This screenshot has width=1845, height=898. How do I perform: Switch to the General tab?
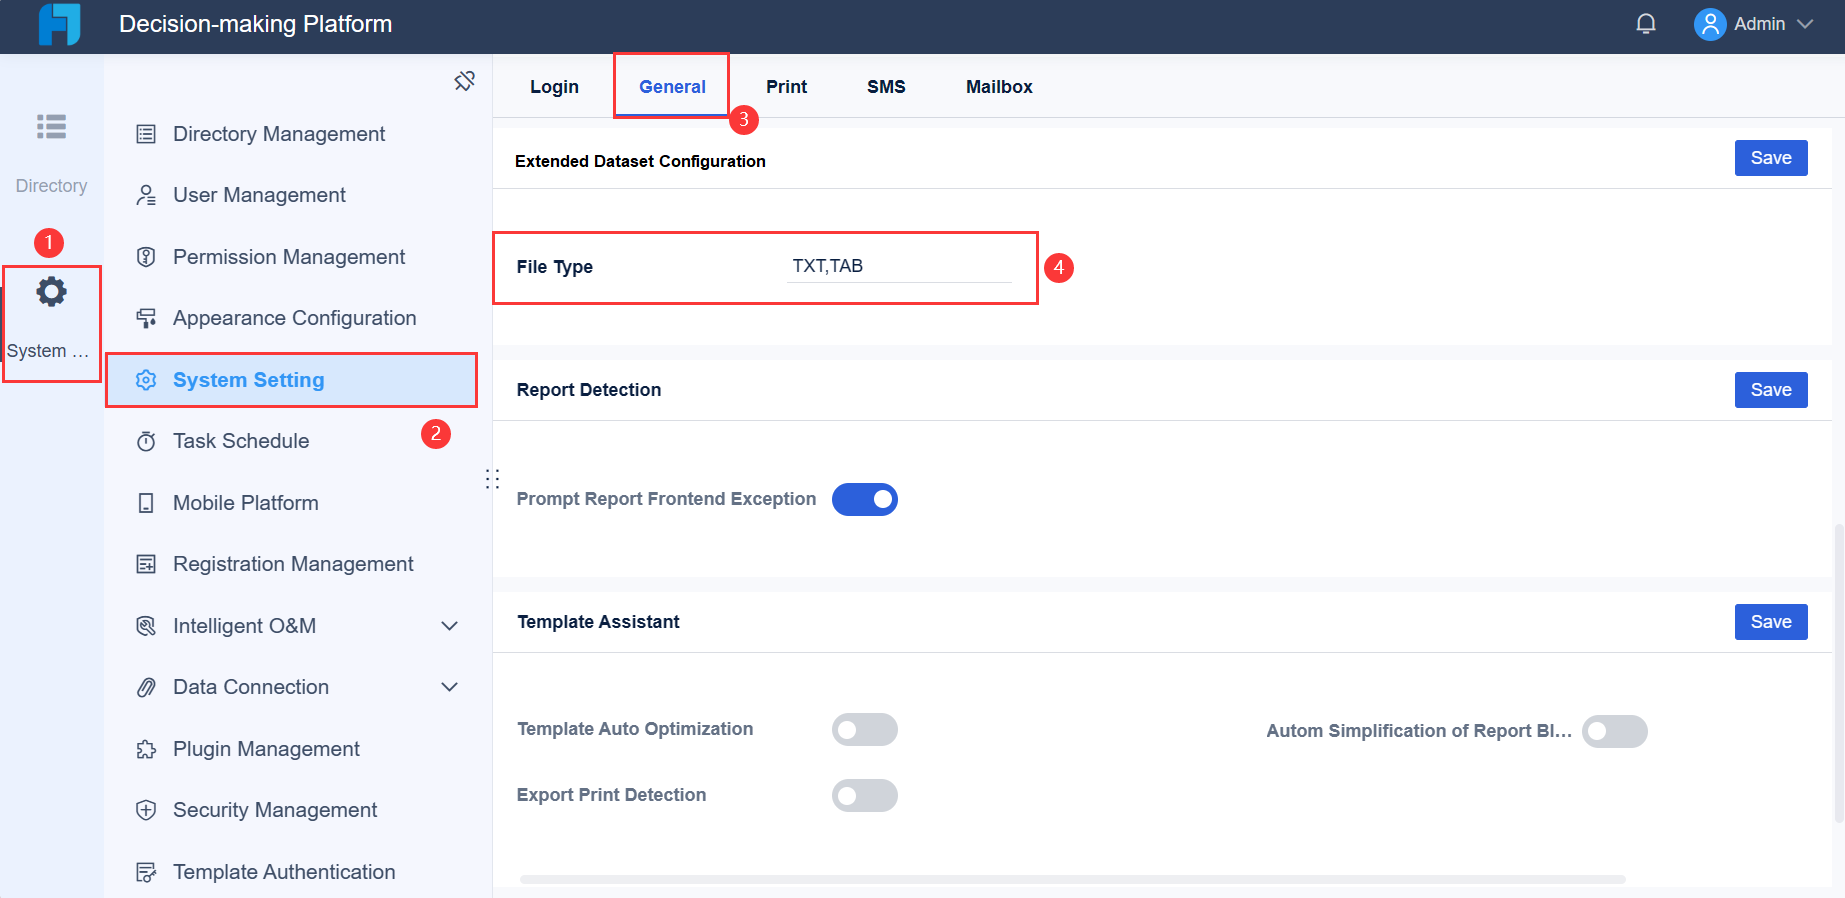point(672,87)
